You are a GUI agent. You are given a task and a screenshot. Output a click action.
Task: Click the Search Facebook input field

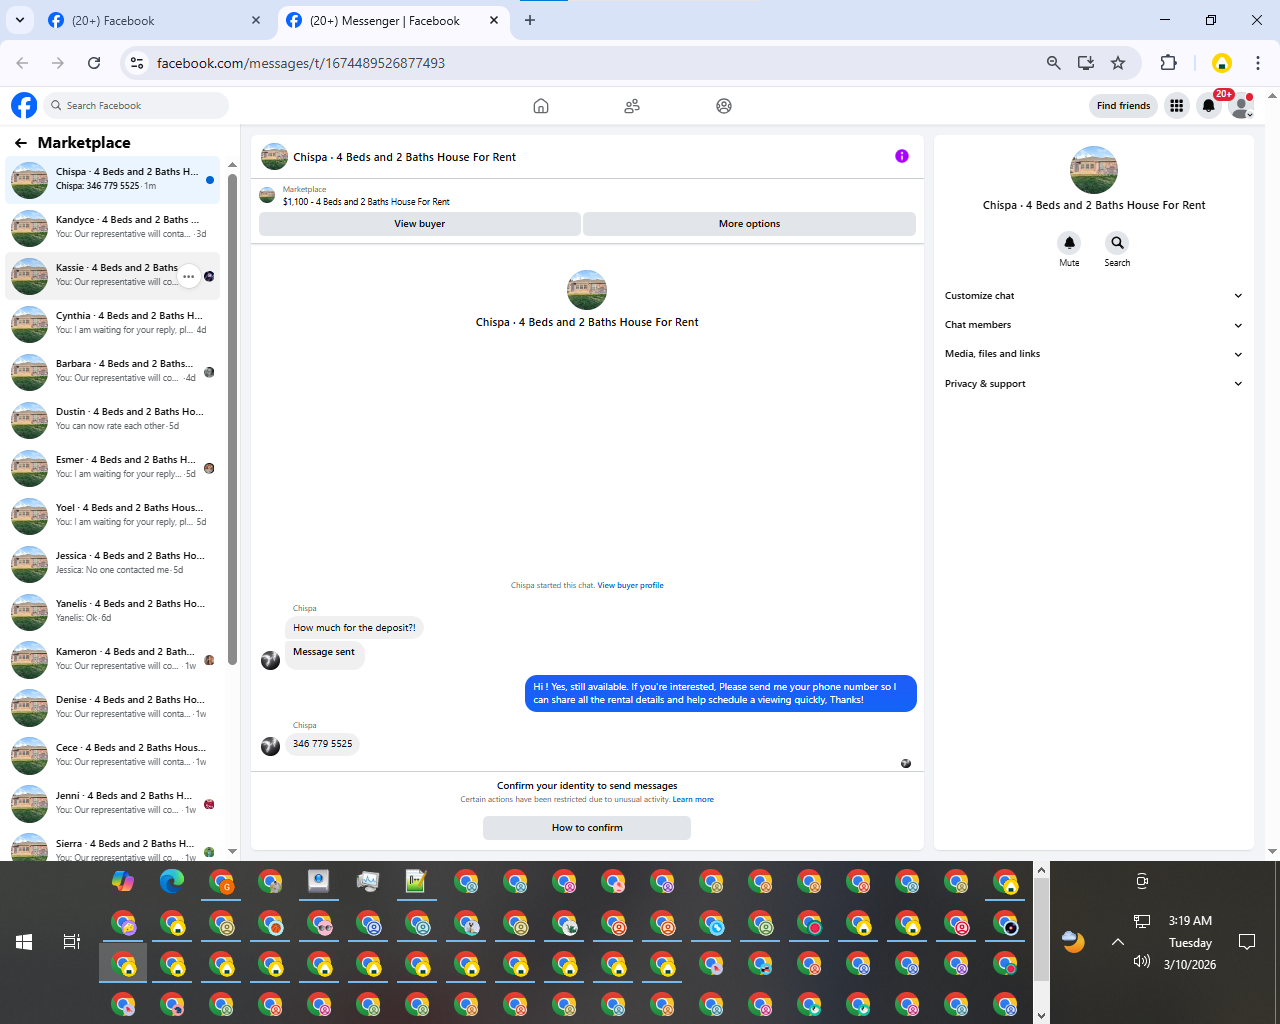138,106
